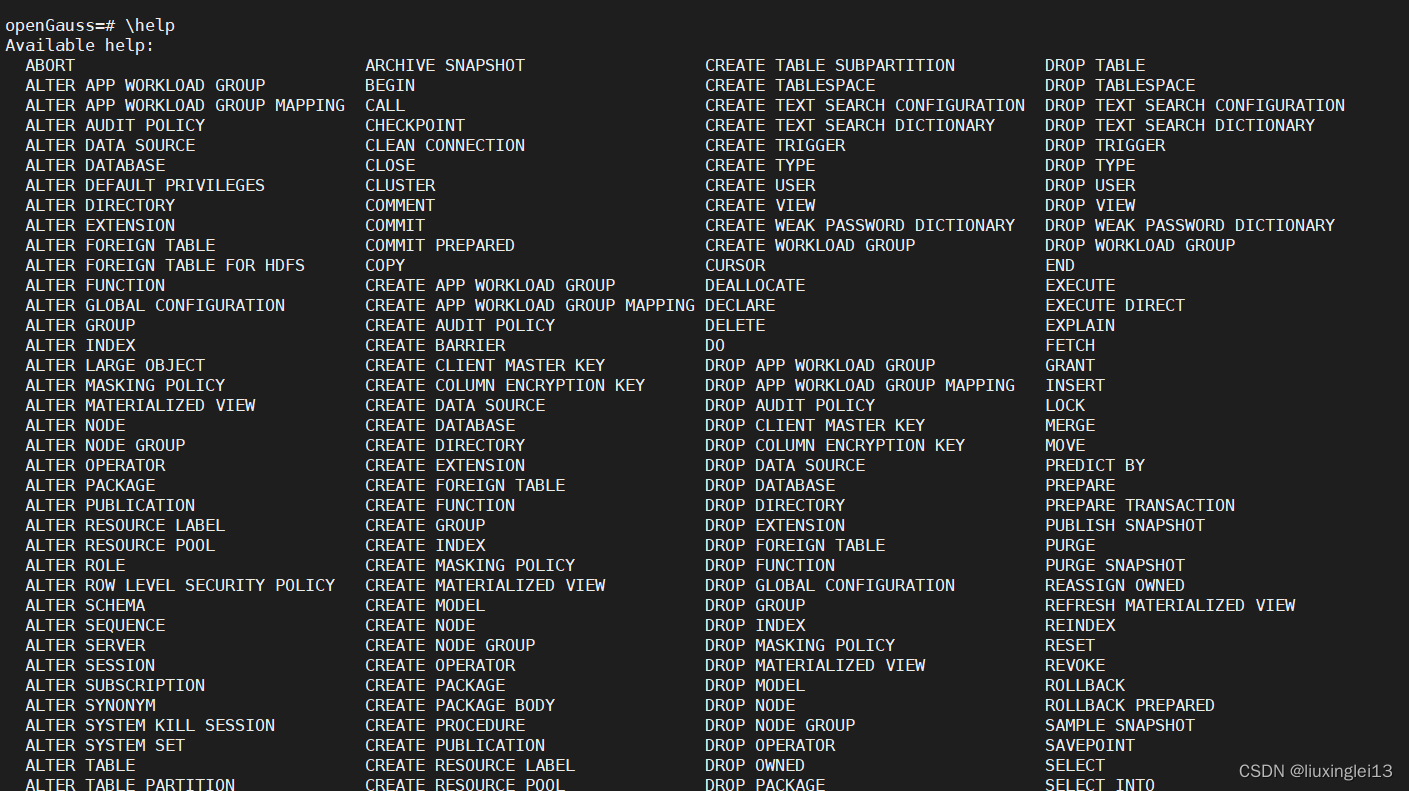1409x791 pixels.
Task: Click the REVOKE help entry
Action: pos(1075,665)
